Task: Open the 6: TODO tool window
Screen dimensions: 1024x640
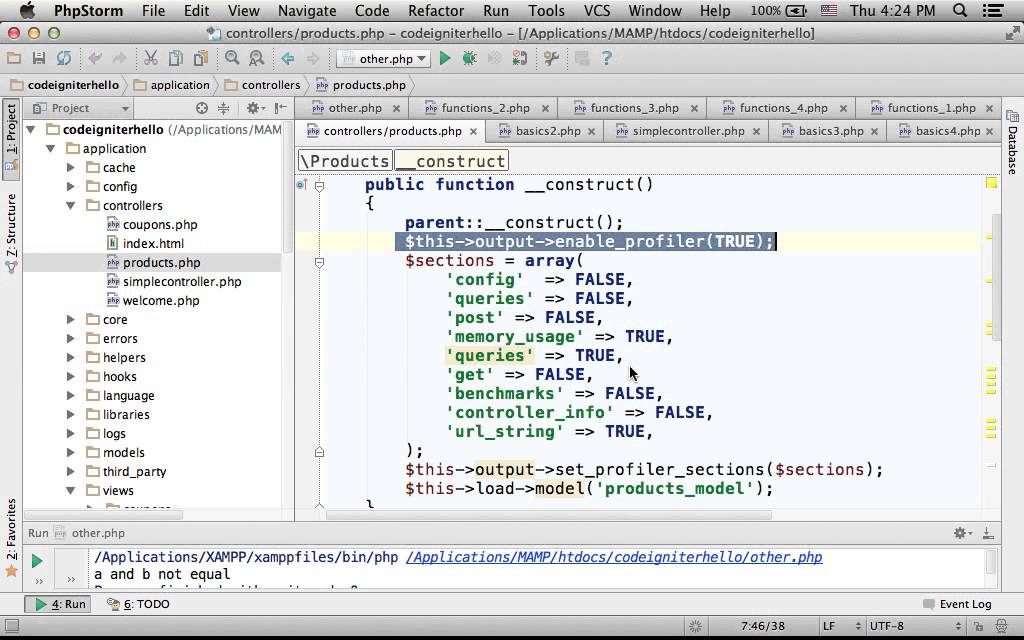Action: pyautogui.click(x=138, y=604)
